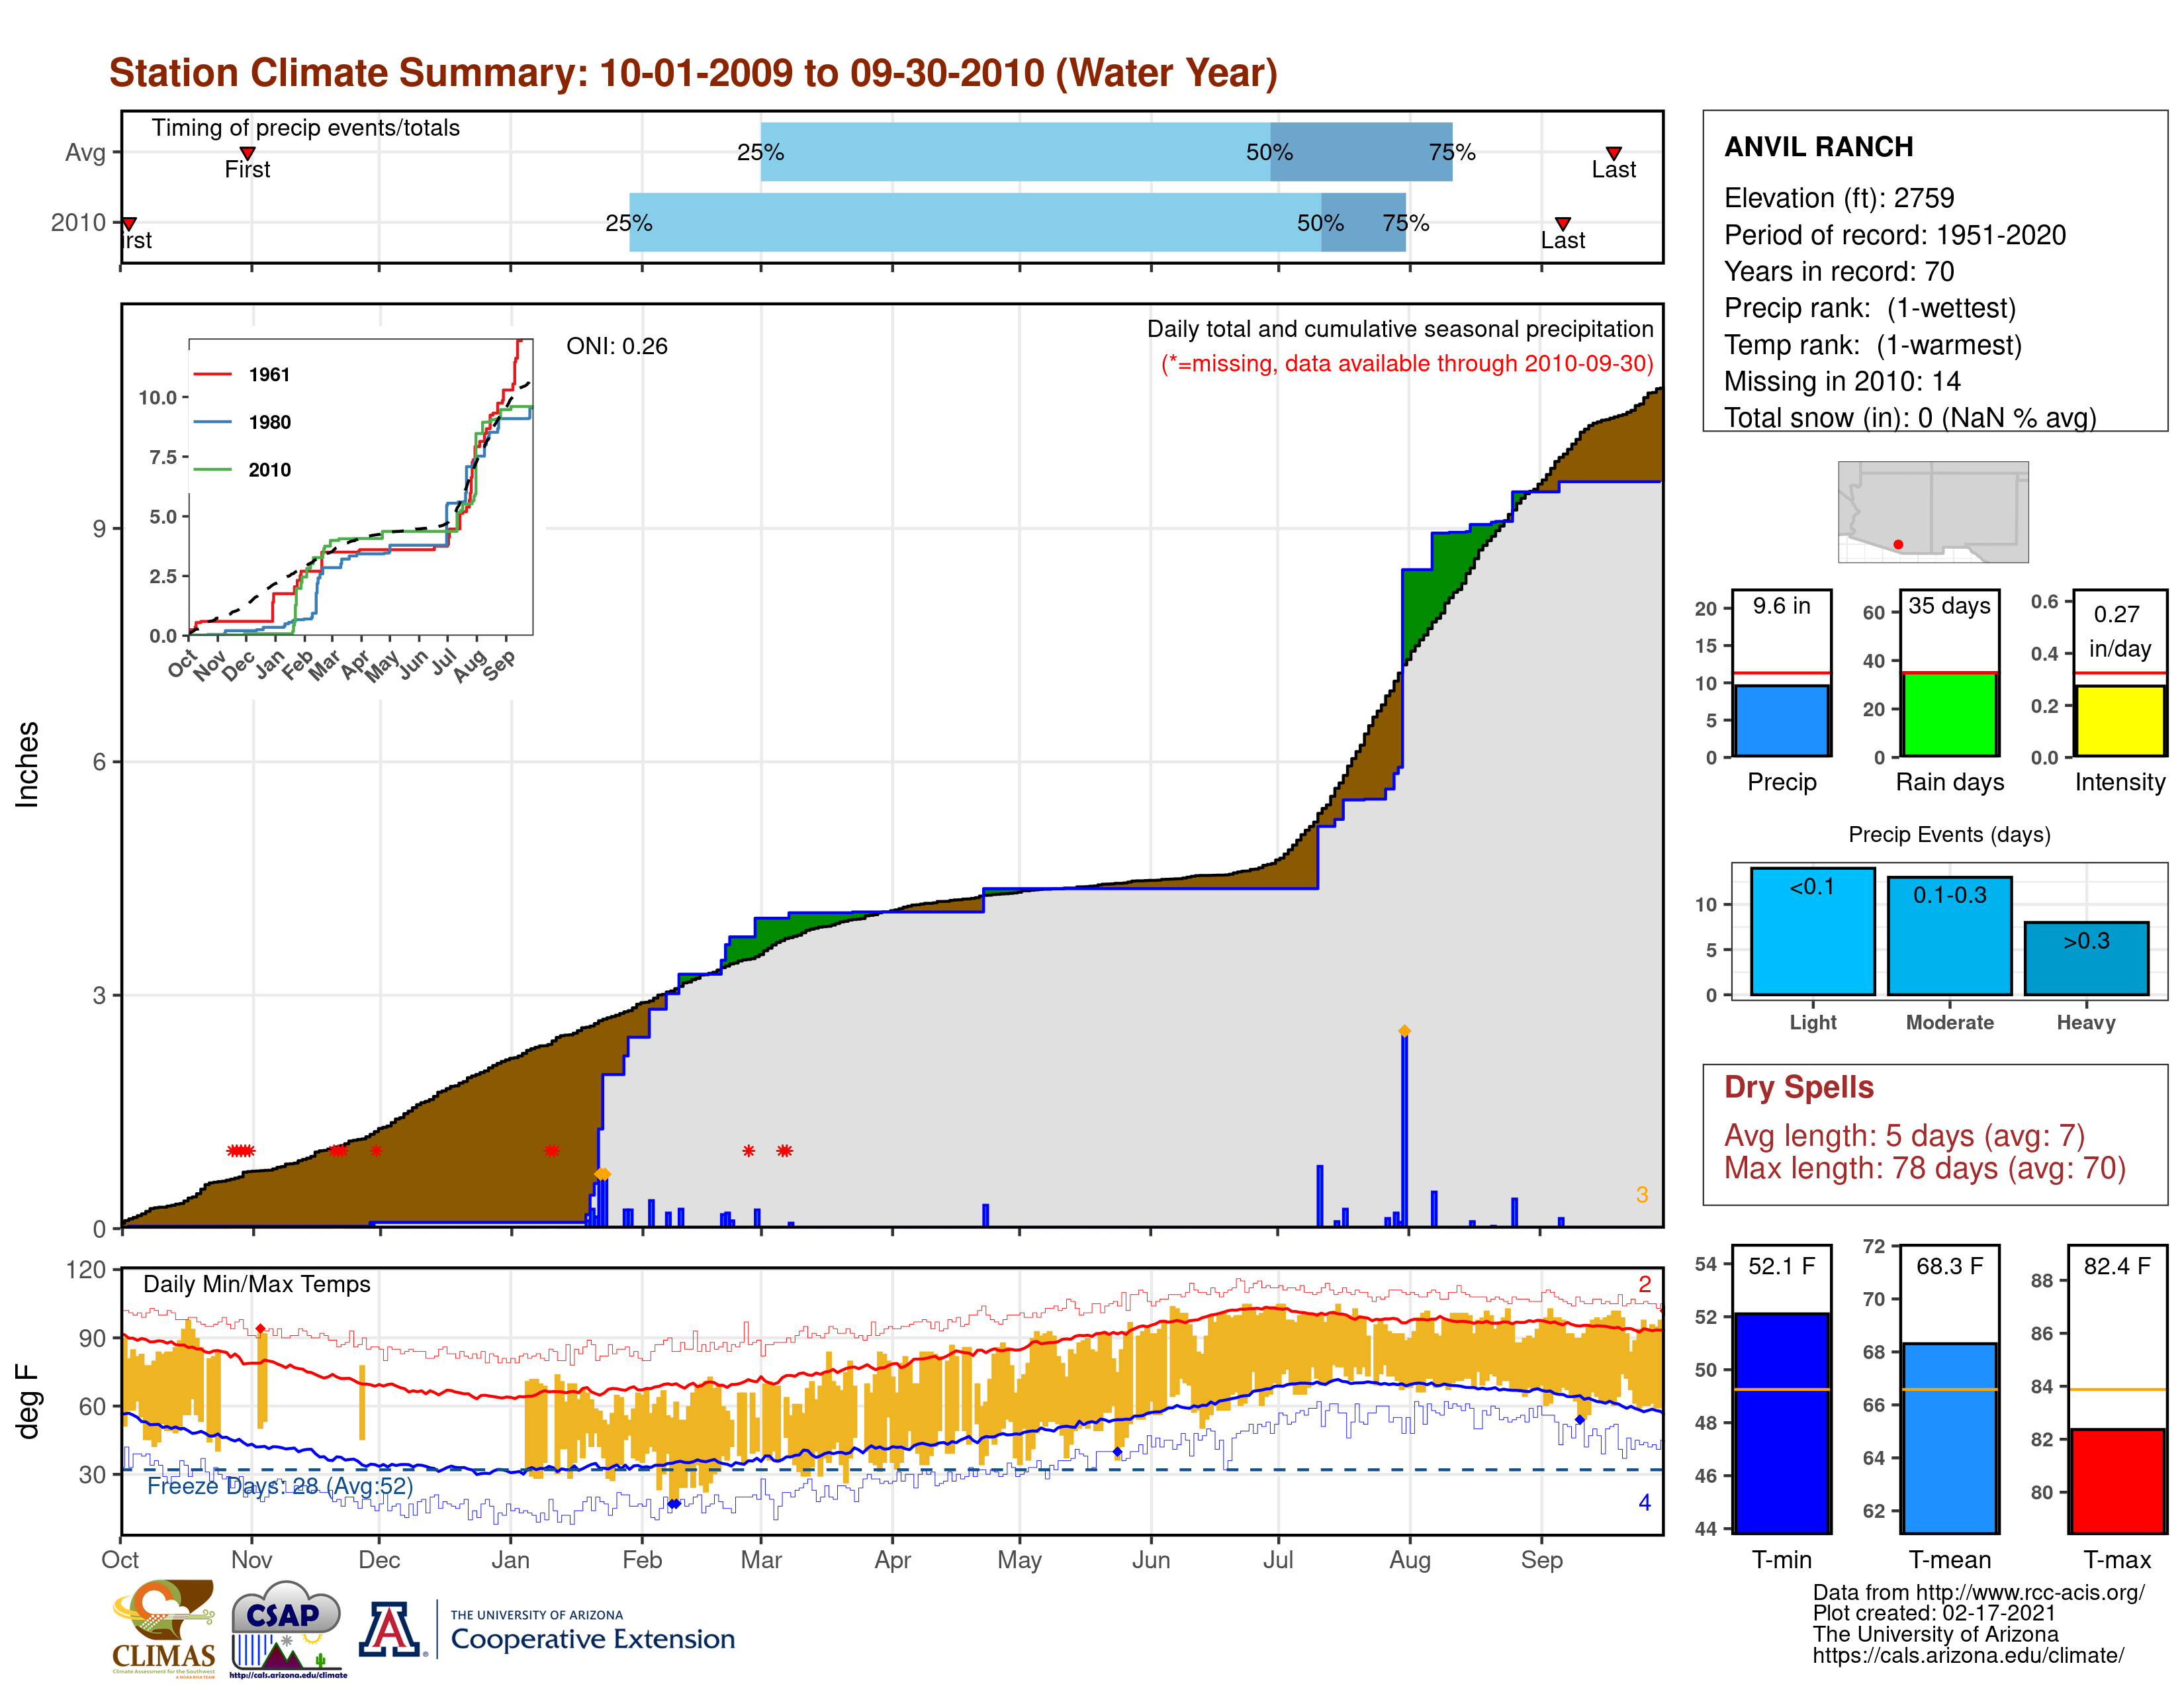2184x1688 pixels.
Task: Click the https://cals.arizona.edu/climate/ link
Action: click(1968, 1655)
